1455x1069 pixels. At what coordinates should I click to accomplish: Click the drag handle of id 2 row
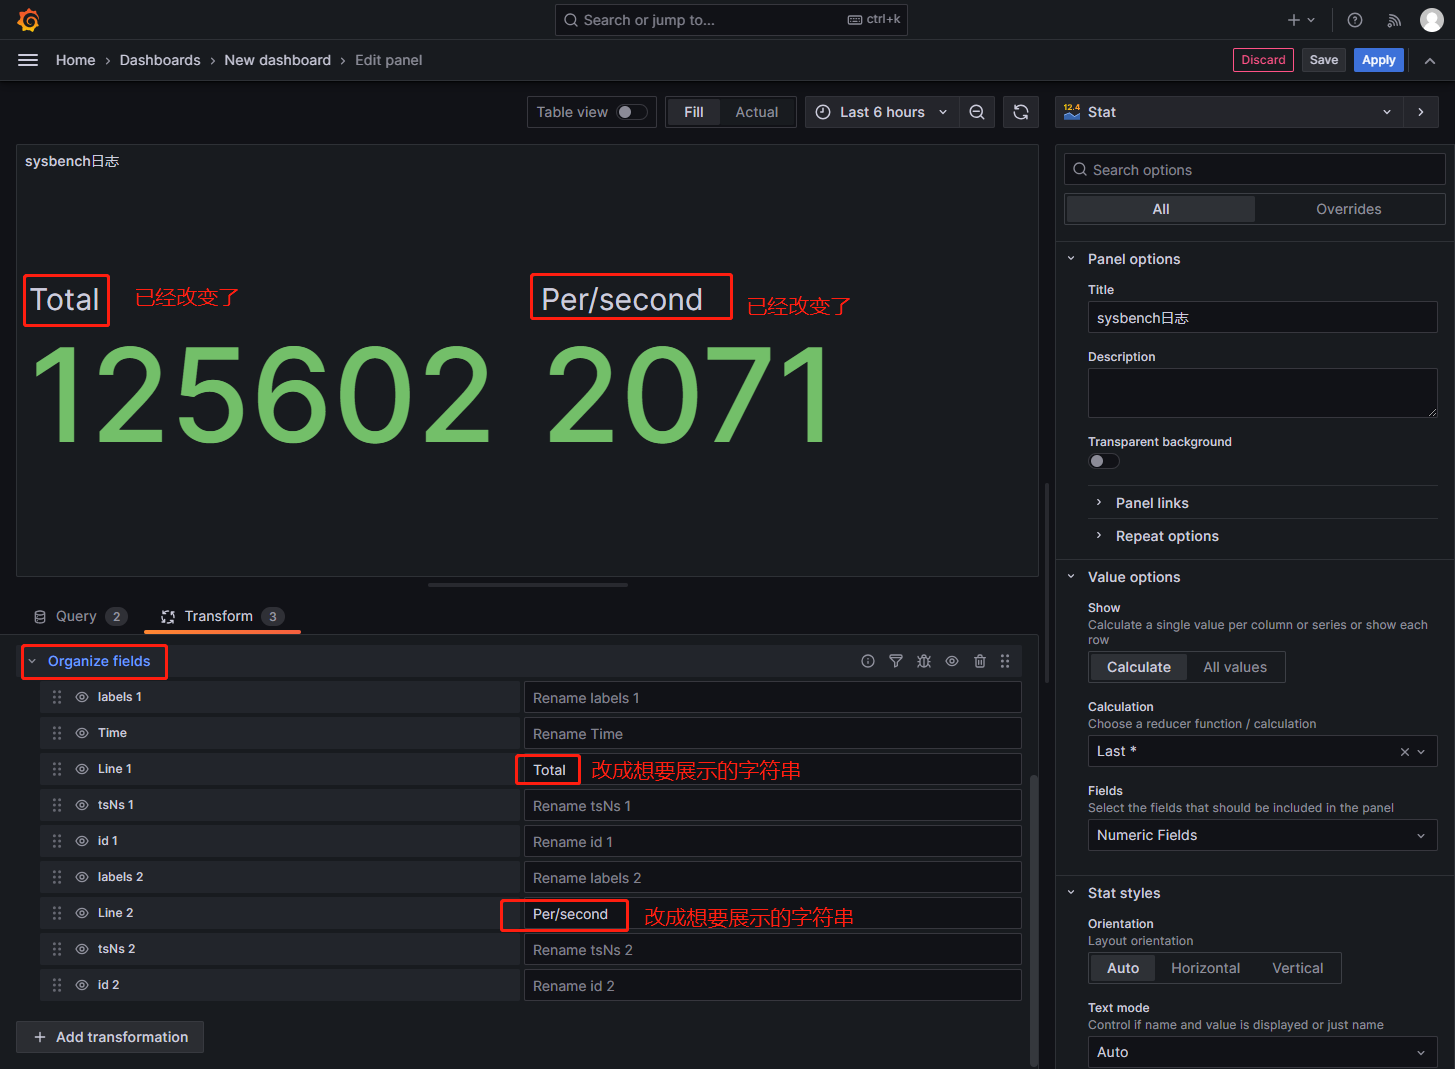(x=57, y=985)
